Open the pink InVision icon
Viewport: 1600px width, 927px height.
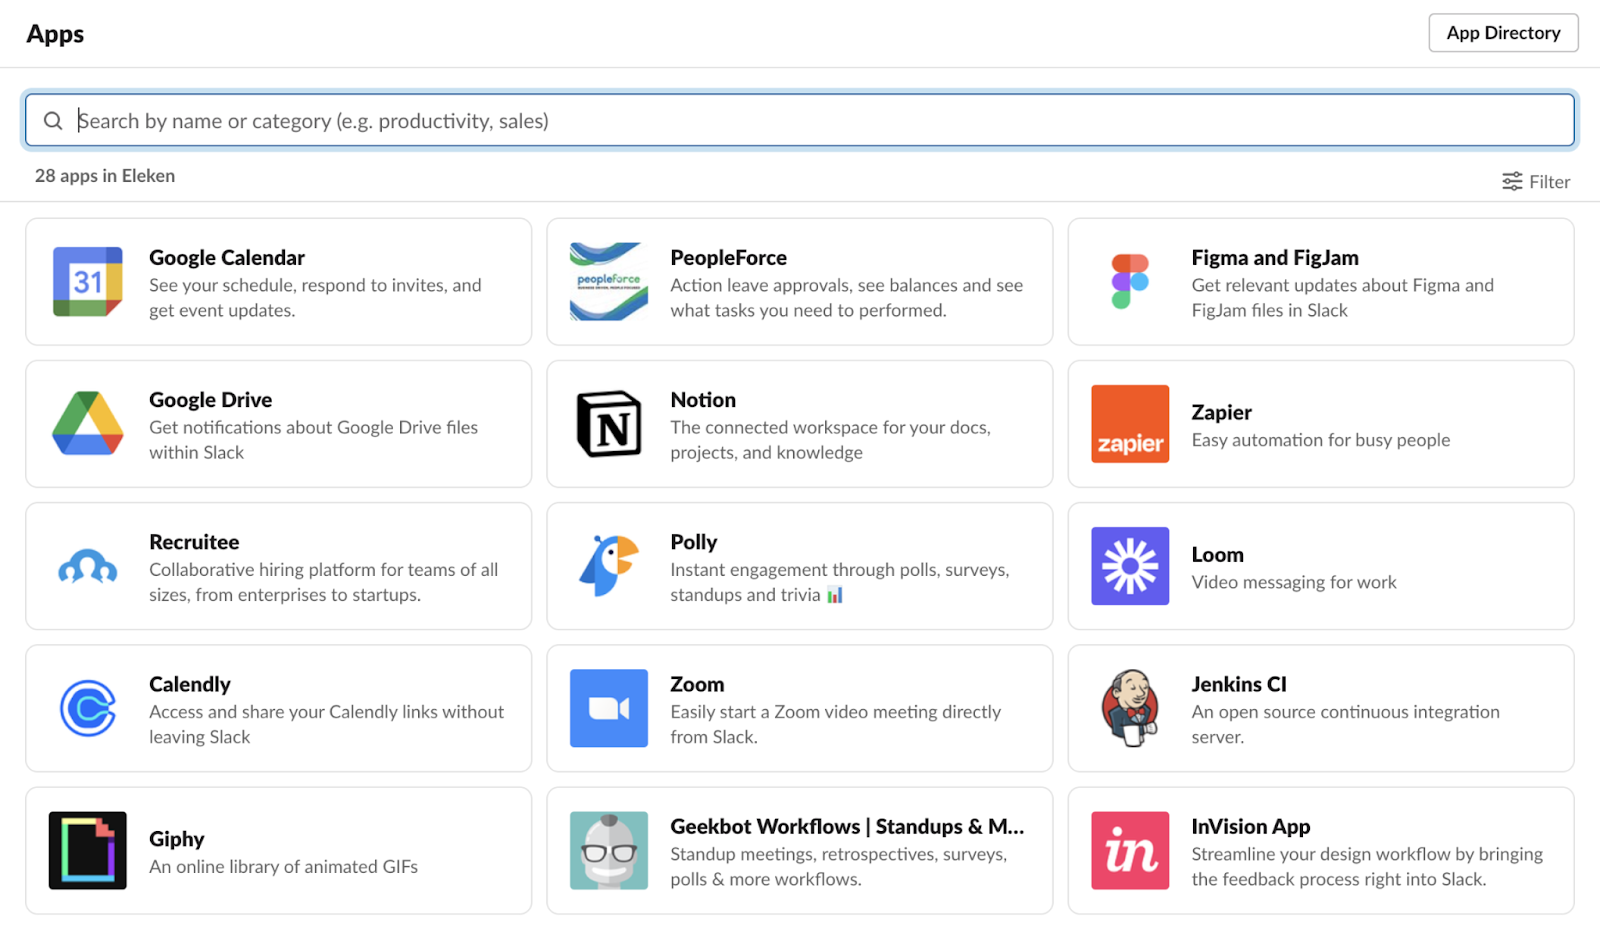(x=1130, y=850)
